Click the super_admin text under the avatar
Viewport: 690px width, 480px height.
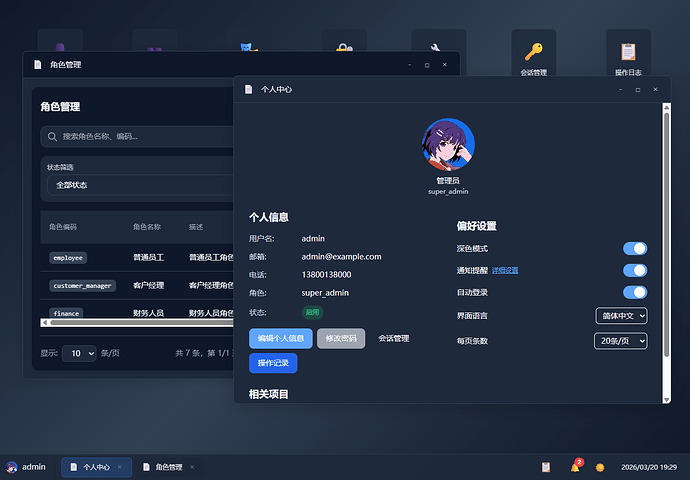[448, 191]
